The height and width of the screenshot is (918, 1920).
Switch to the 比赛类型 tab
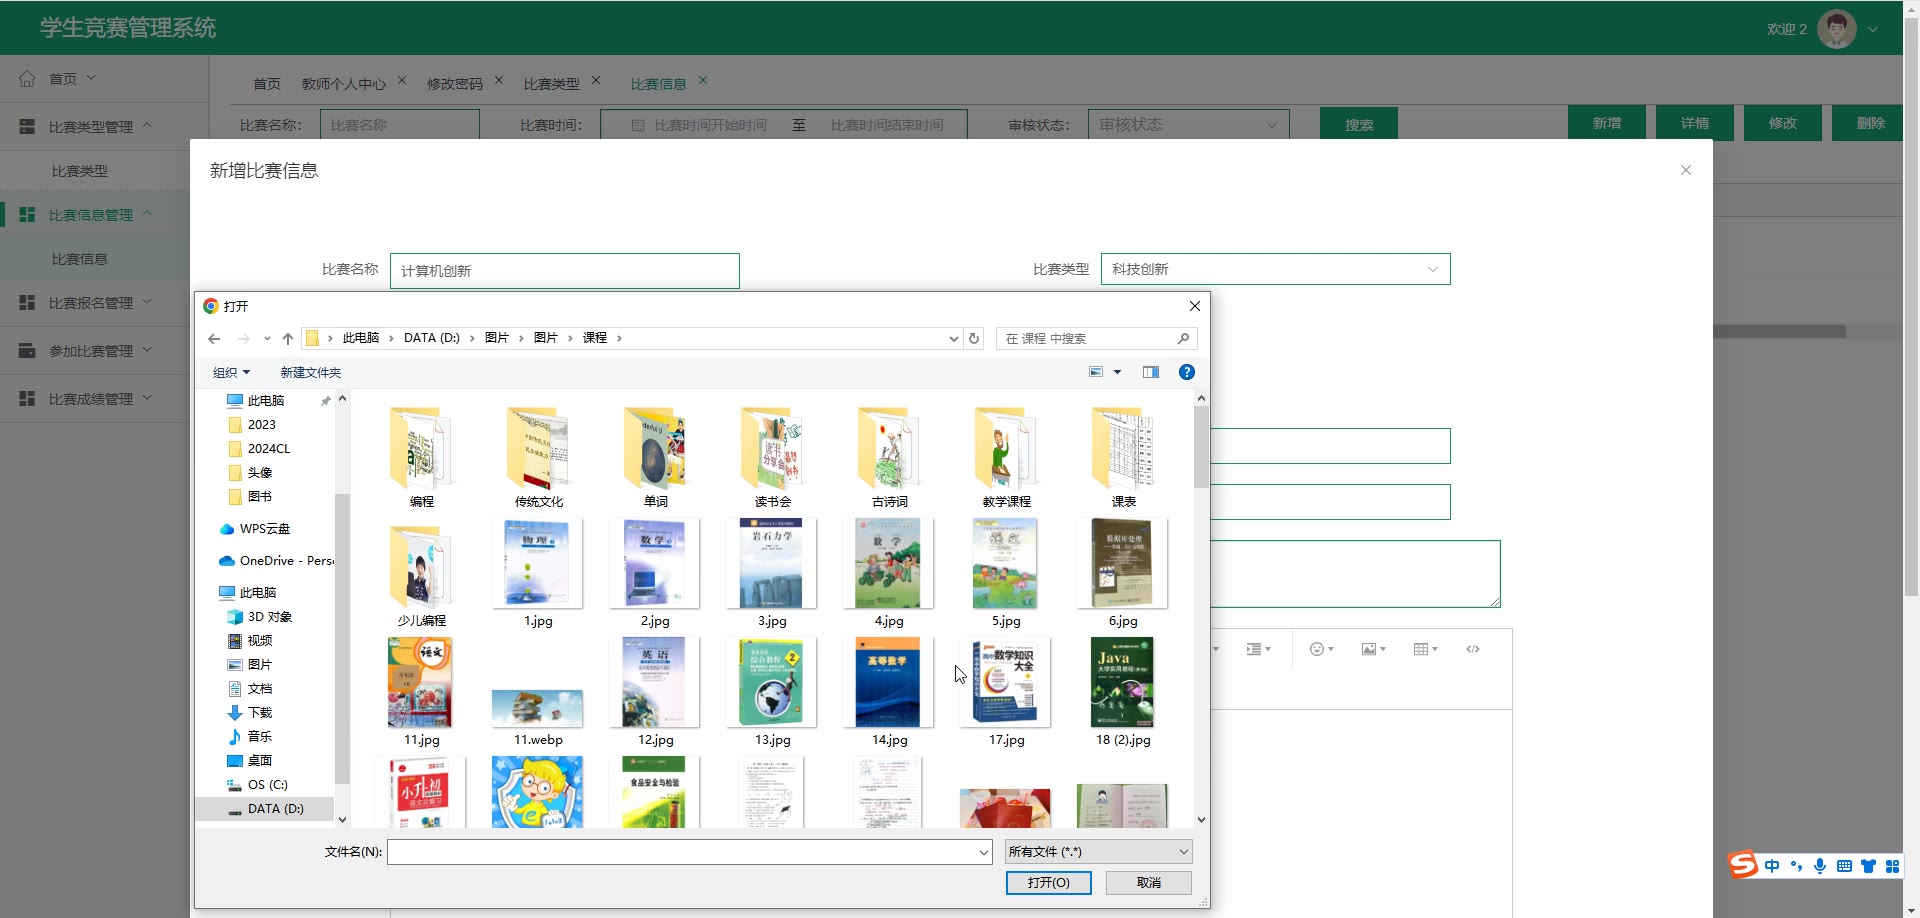click(551, 84)
